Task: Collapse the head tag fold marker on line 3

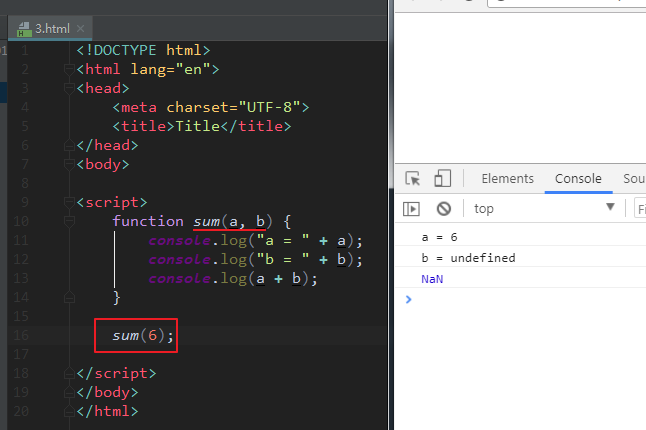Action: (69, 88)
